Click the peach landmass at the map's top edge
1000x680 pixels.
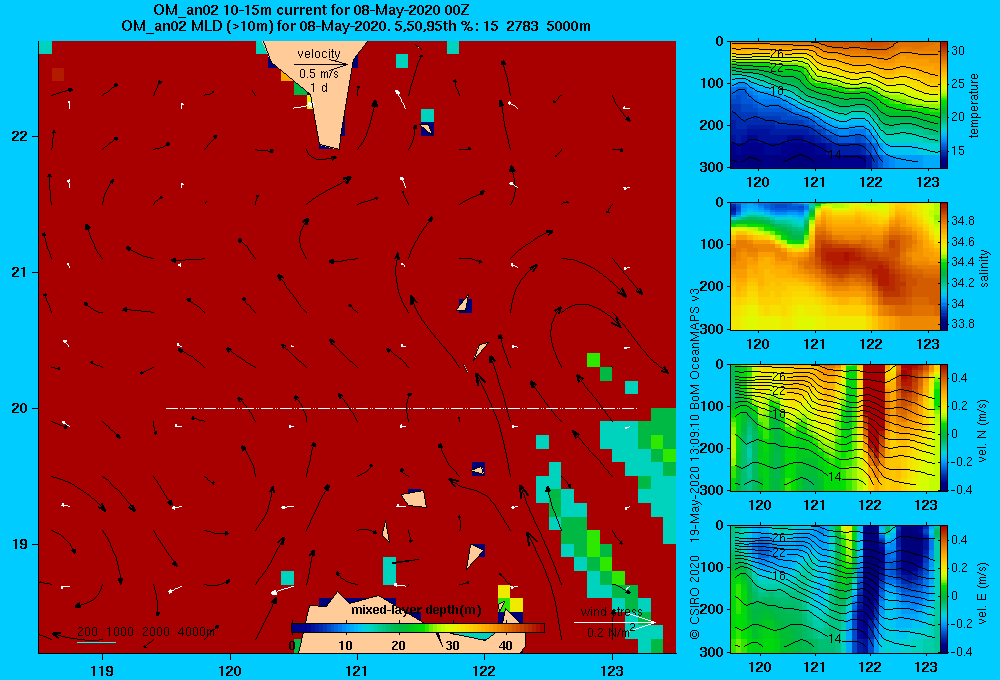click(322, 89)
